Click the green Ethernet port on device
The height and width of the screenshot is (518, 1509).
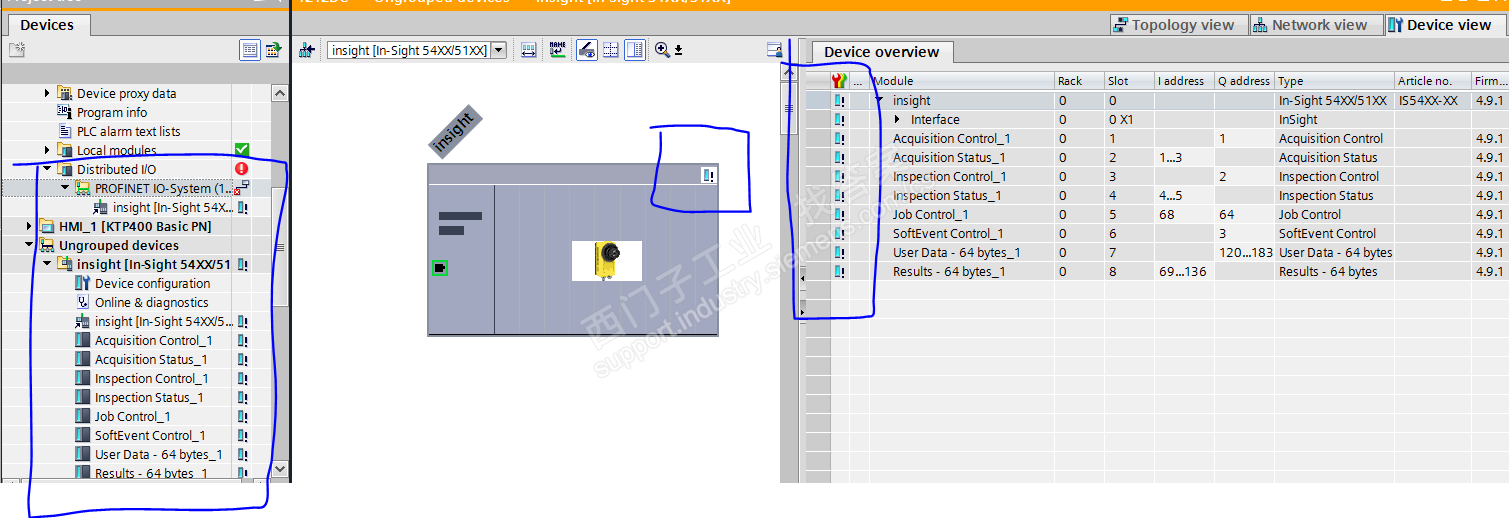(x=439, y=267)
